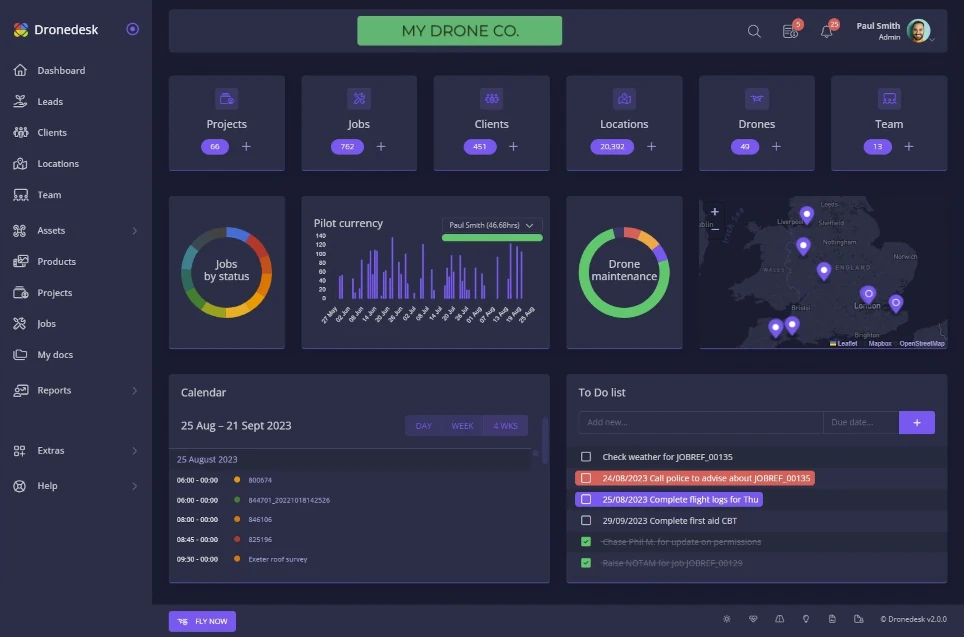Screen dimensions: 964x637
Task: Click the Dronedesk logo icon
Action: (21, 30)
